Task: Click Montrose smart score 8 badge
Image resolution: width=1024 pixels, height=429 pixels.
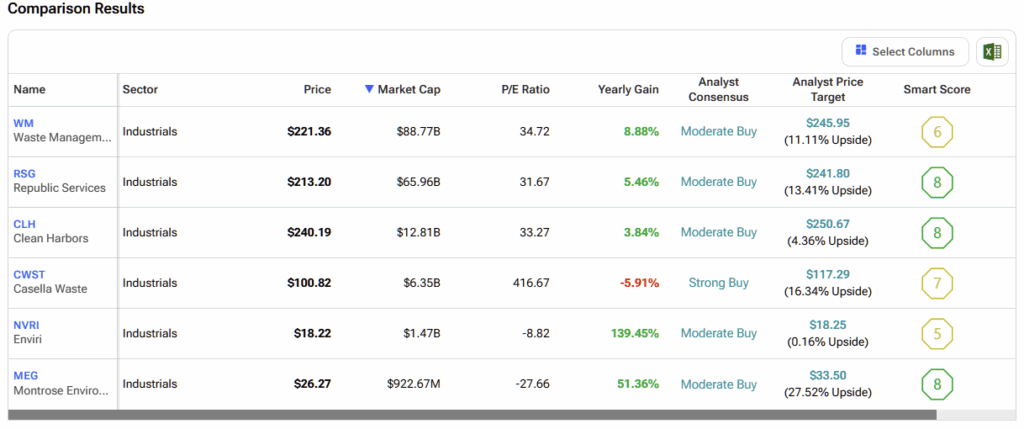Action: (937, 384)
